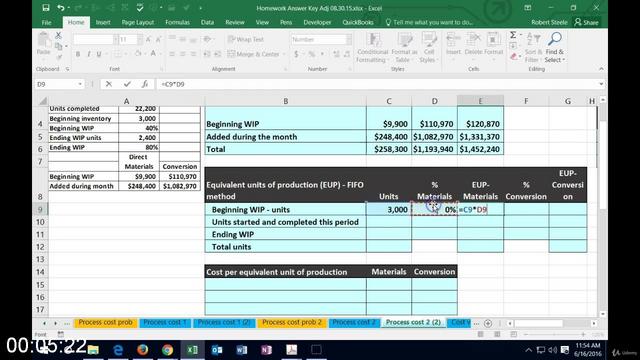
Task: Switch to the Insert ribbon tab
Action: pos(103,22)
